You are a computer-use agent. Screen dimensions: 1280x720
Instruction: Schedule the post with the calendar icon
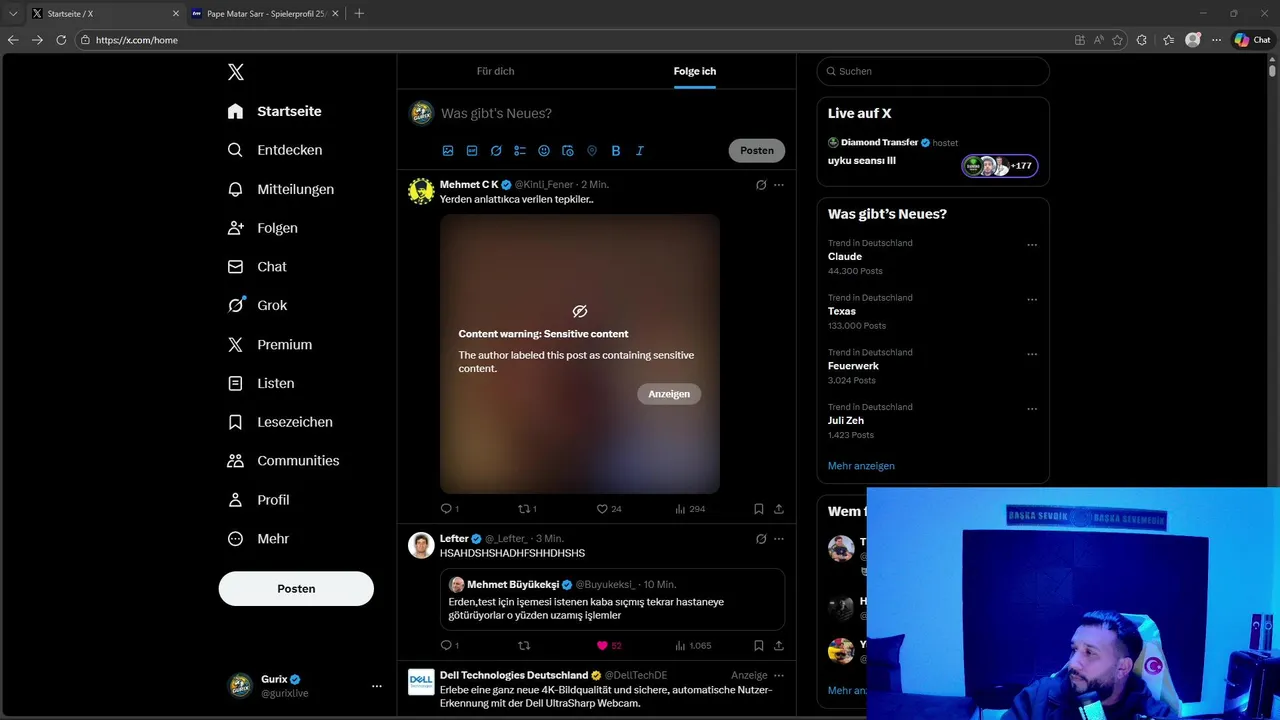pos(568,151)
